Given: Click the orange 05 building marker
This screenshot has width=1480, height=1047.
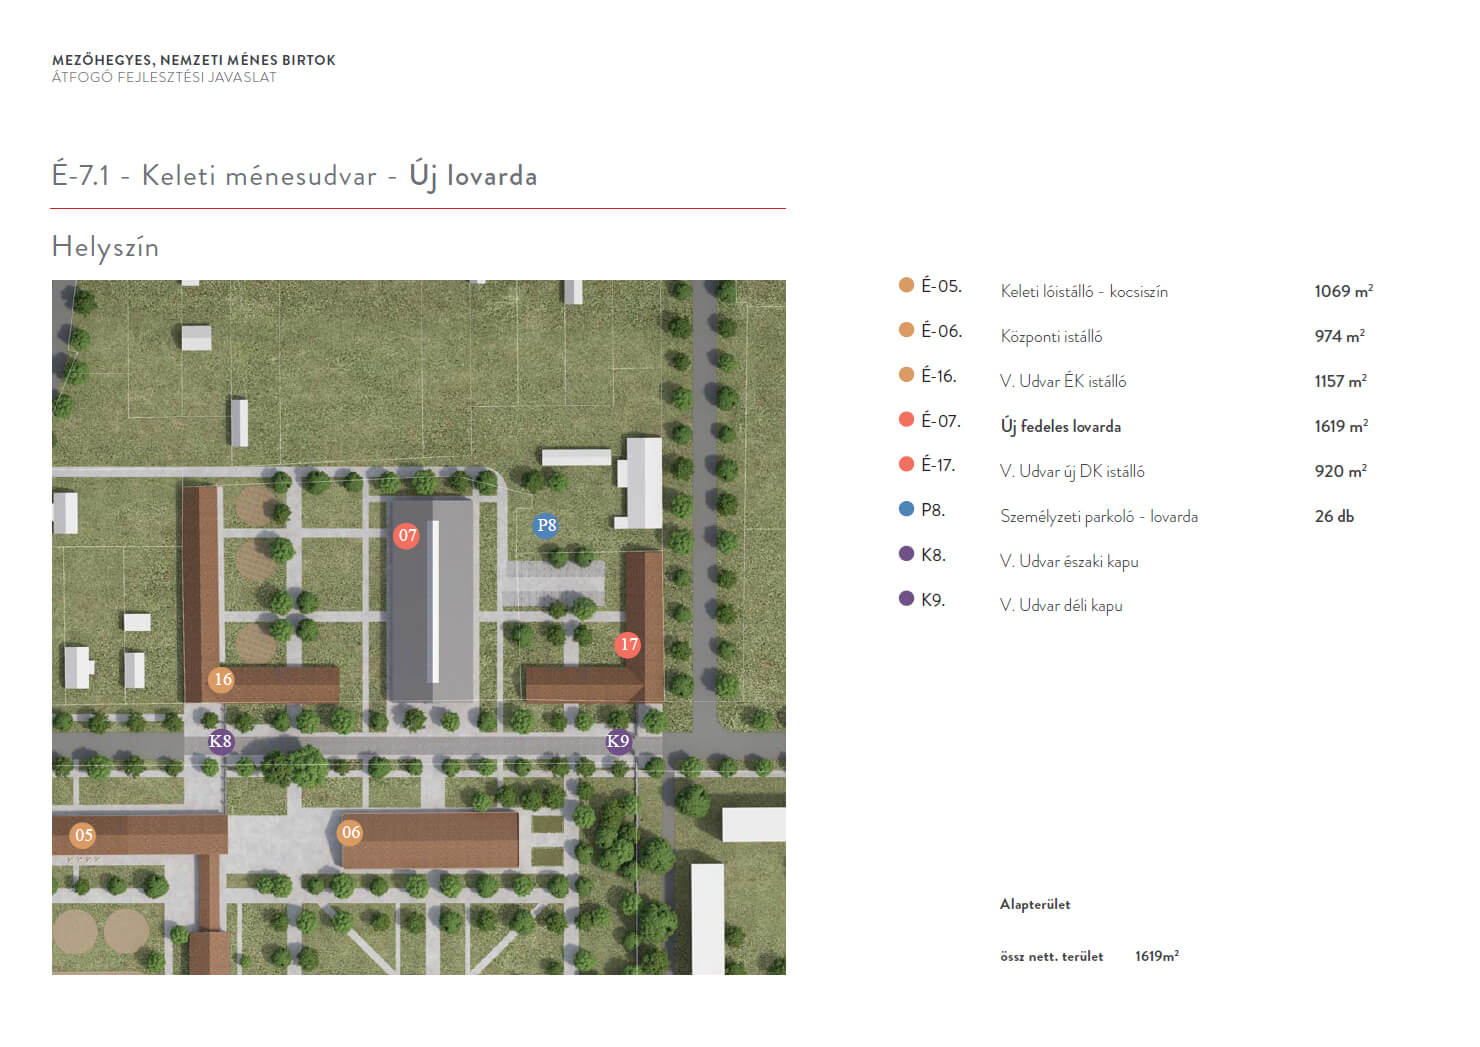Looking at the screenshot, I should [84, 835].
